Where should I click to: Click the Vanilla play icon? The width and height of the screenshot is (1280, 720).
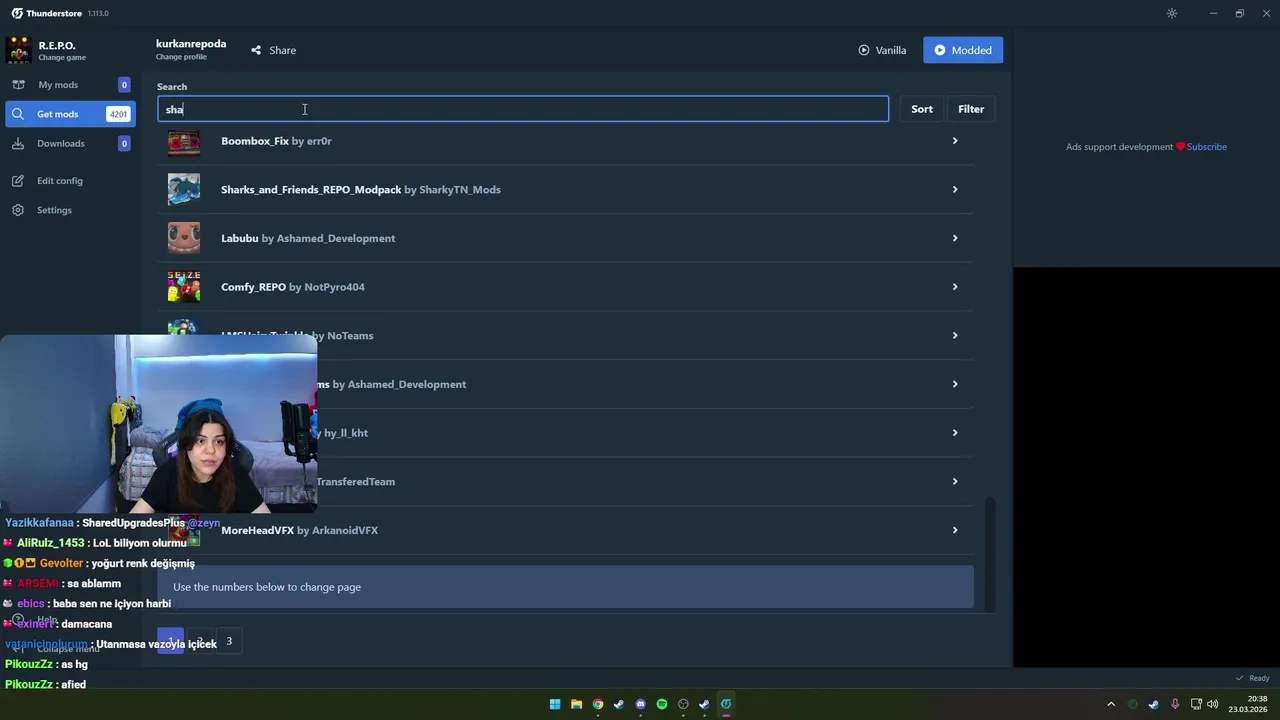[864, 50]
